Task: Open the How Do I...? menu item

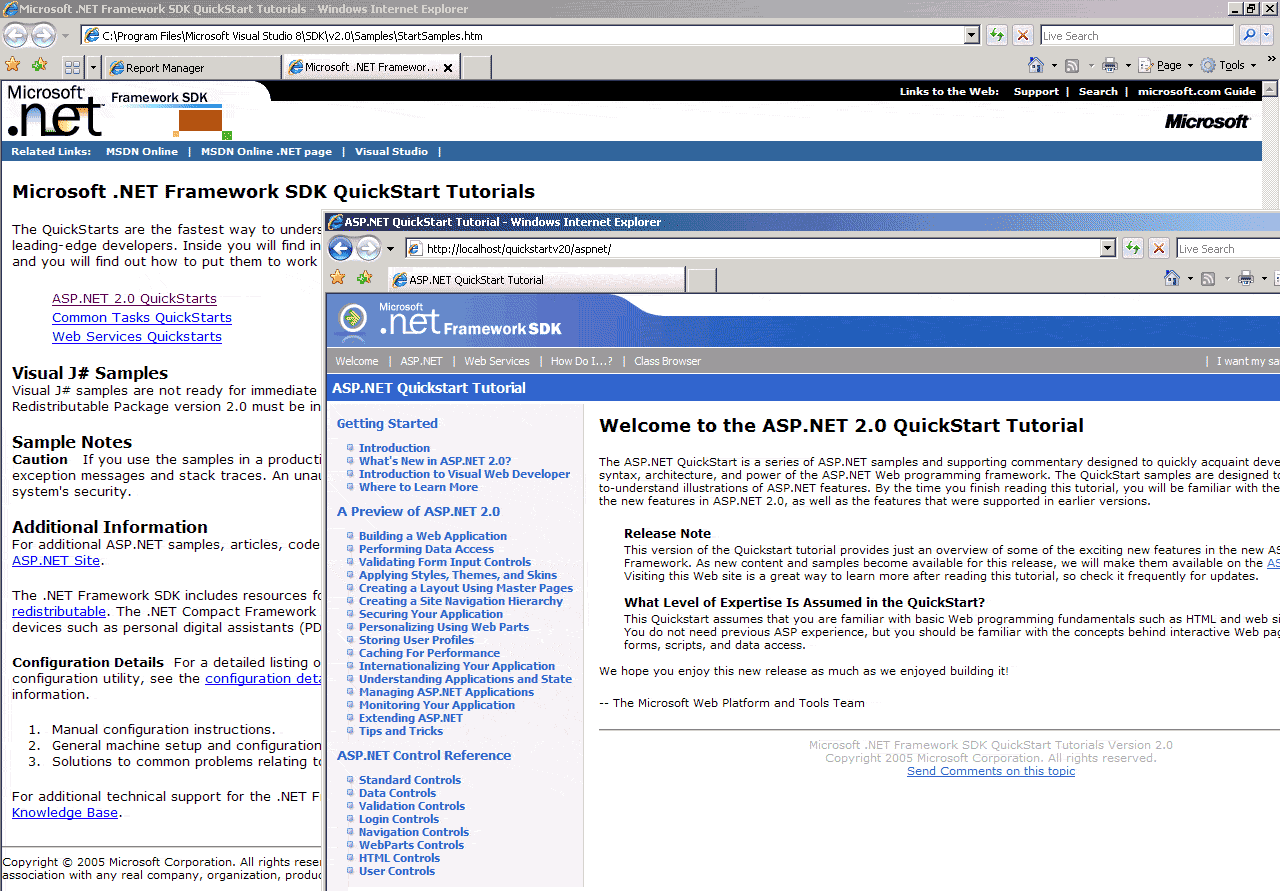Action: pyautogui.click(x=582, y=361)
